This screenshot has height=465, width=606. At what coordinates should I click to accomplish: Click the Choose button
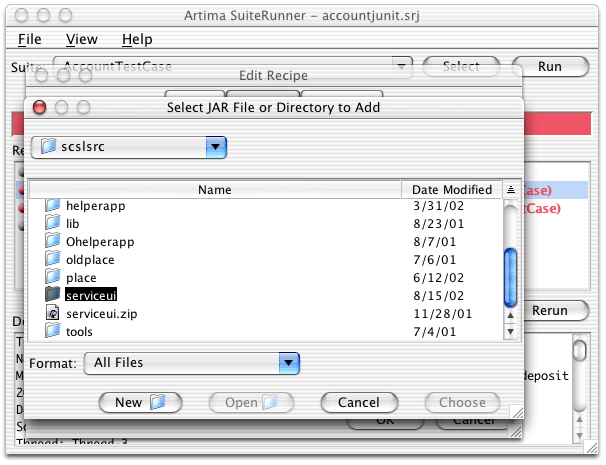(462, 402)
